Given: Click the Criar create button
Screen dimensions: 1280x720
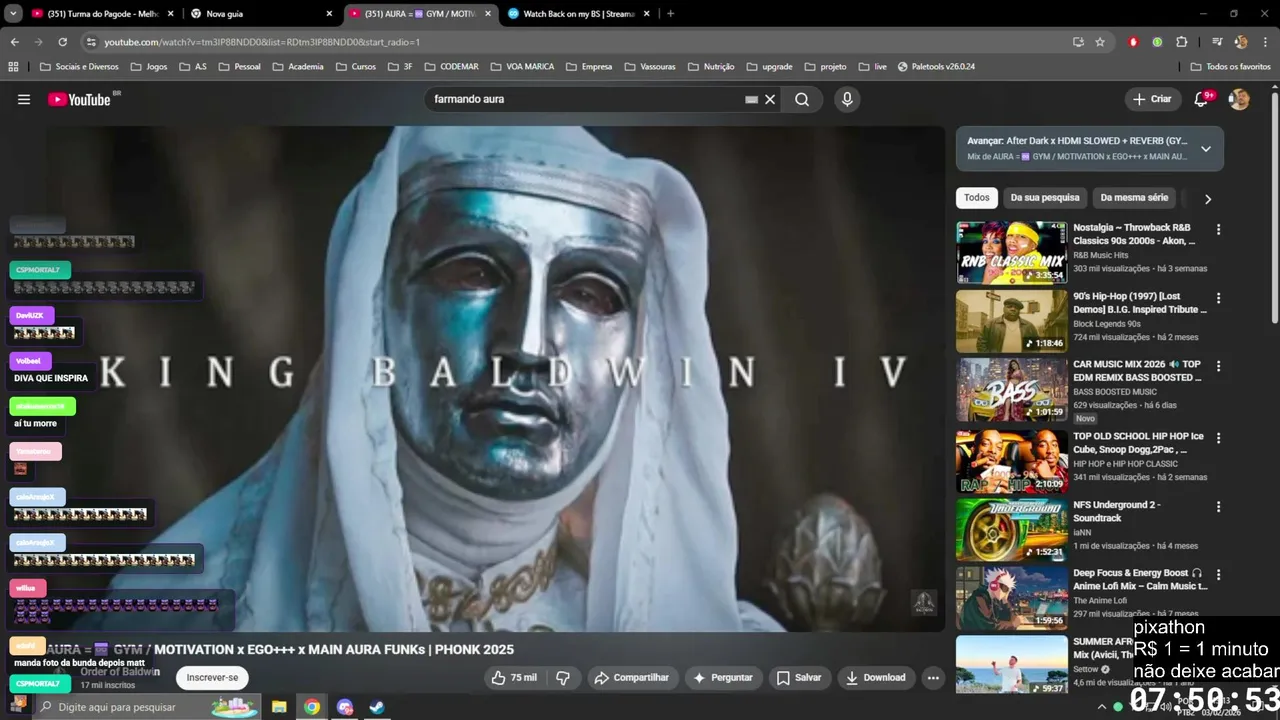Looking at the screenshot, I should 1151,99.
